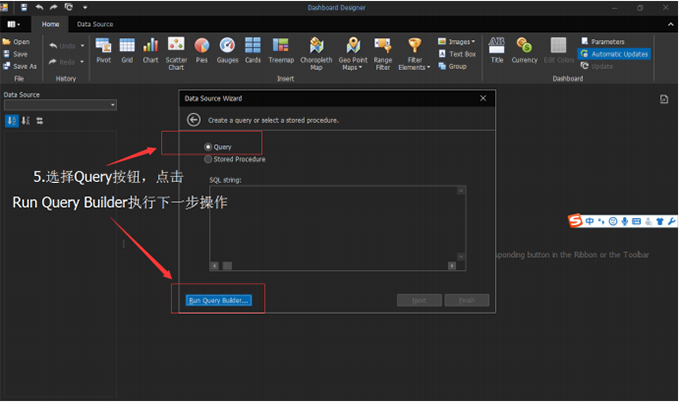Insert a Gauges item
Image resolution: width=680 pixels, height=402 pixels.
pyautogui.click(x=227, y=51)
